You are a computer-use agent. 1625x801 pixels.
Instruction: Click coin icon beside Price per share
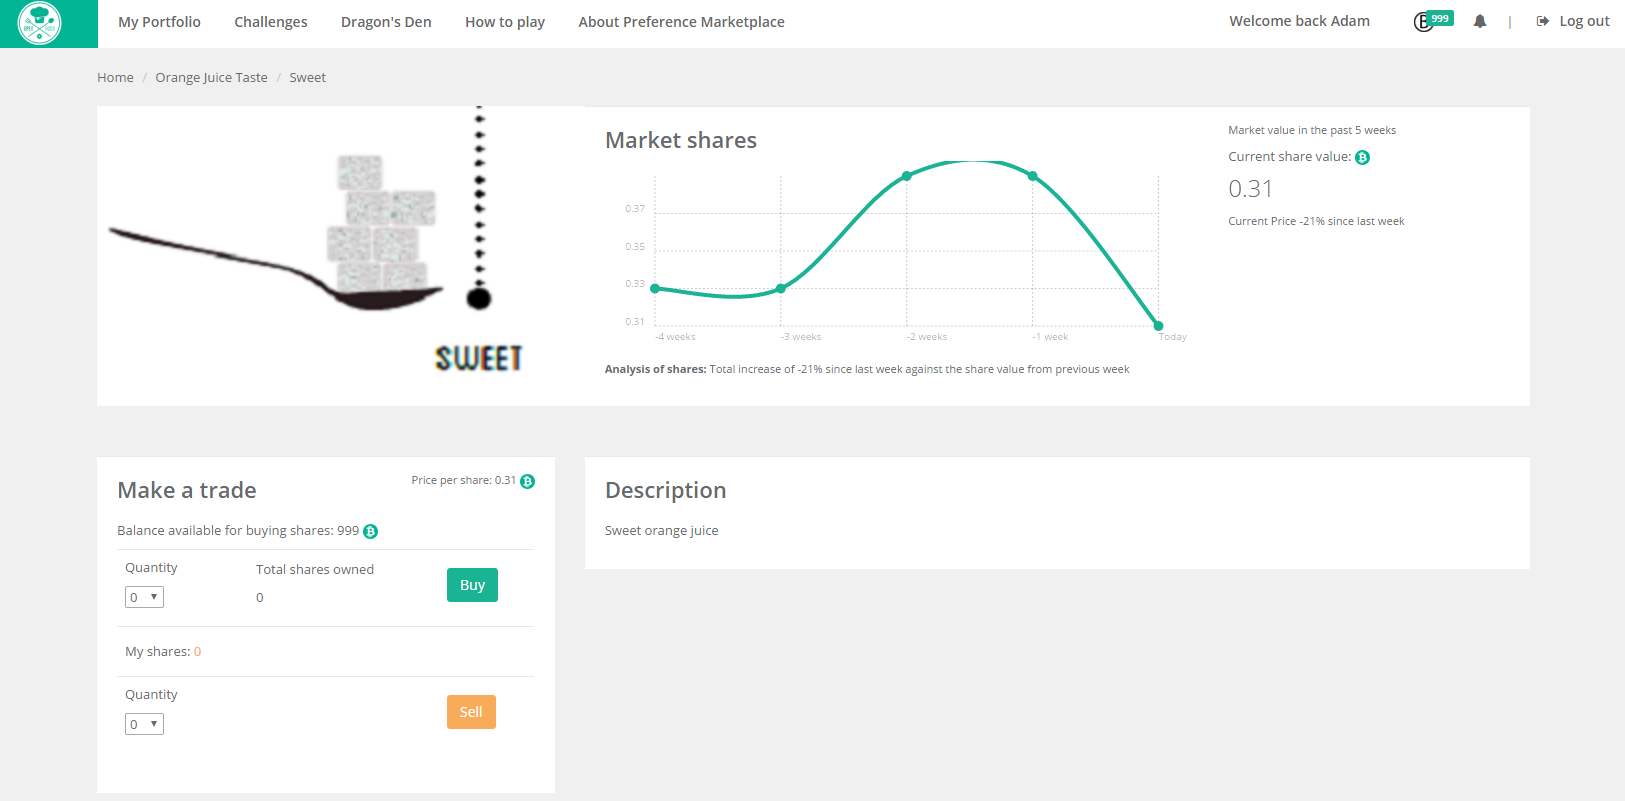(528, 482)
